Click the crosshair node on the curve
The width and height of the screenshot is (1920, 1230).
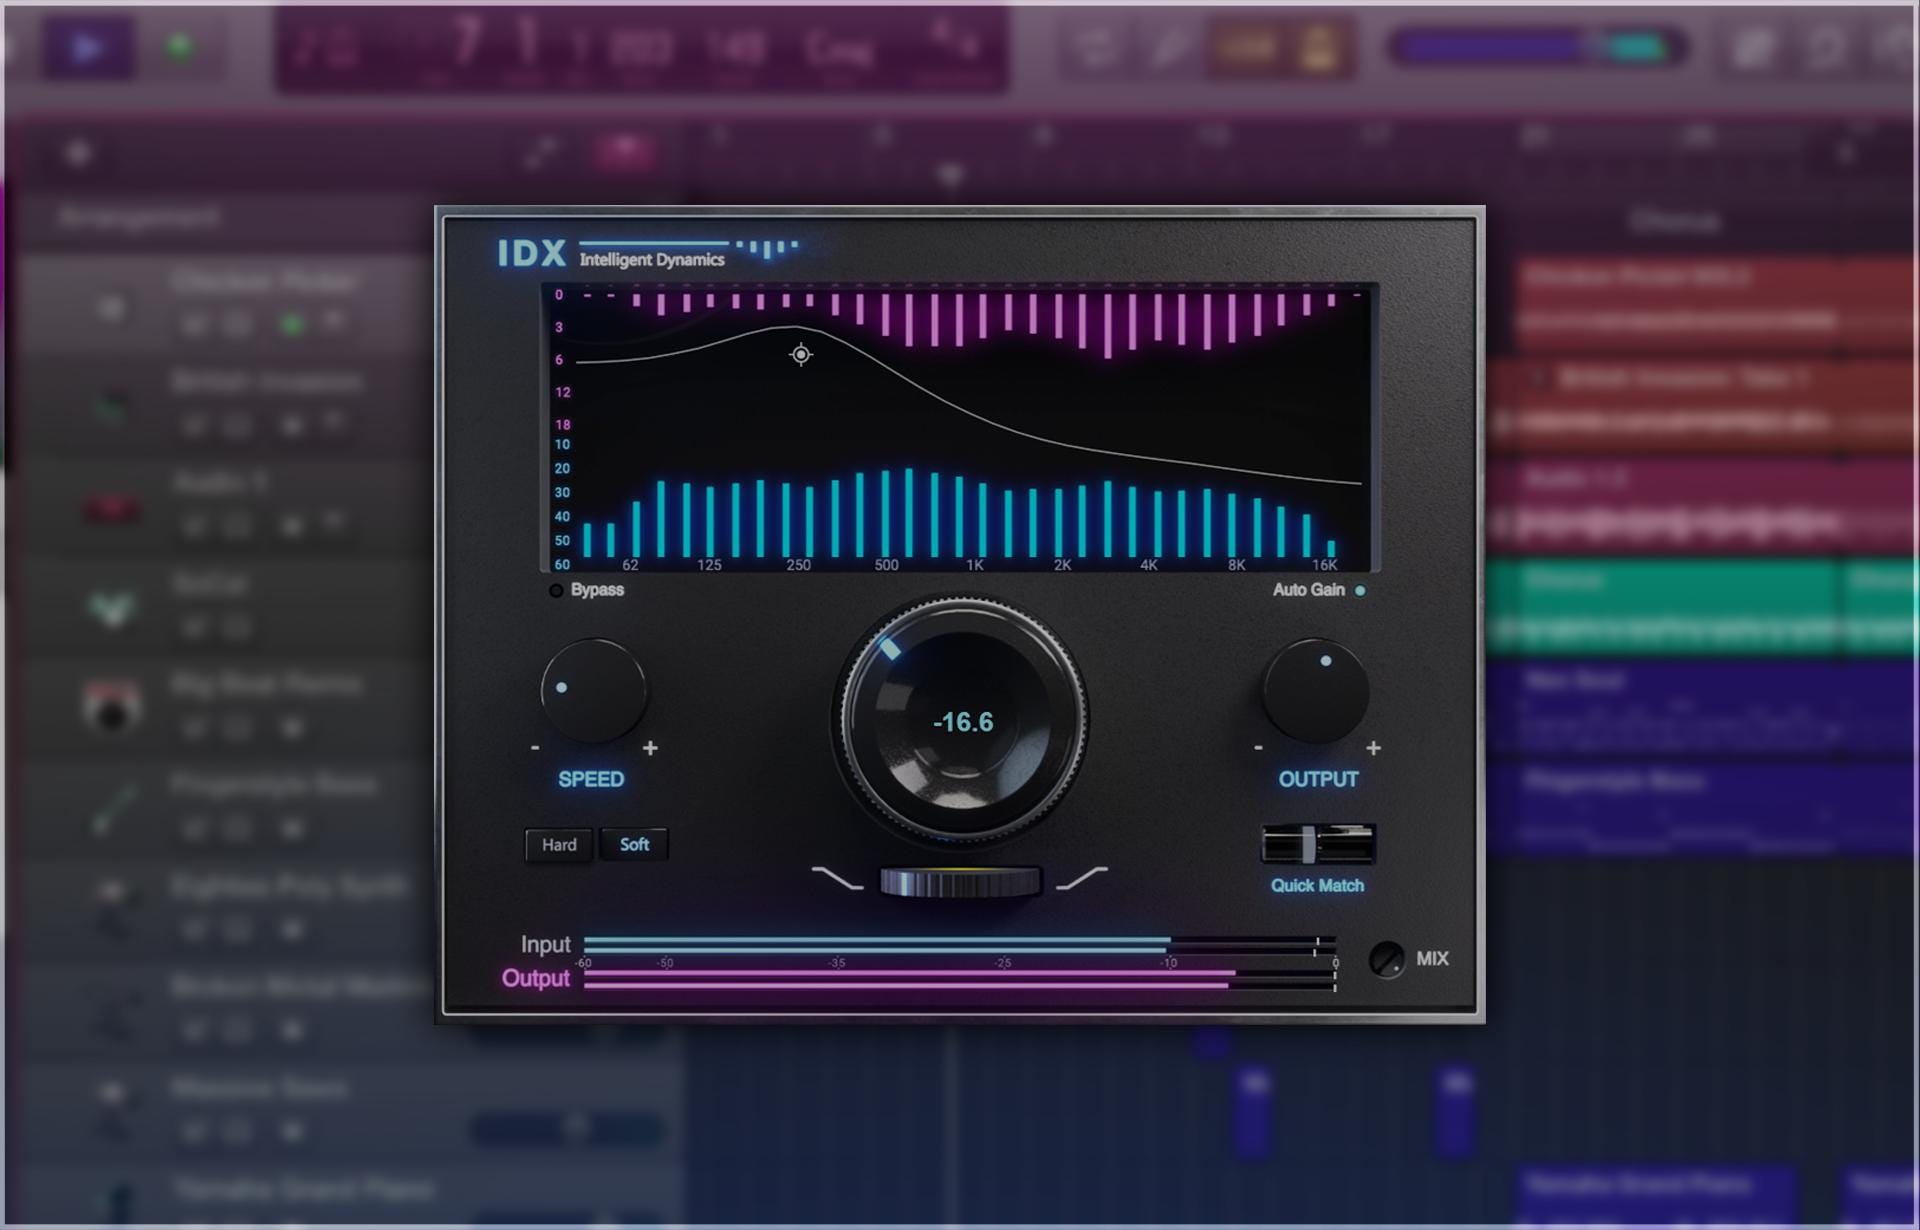(x=800, y=354)
